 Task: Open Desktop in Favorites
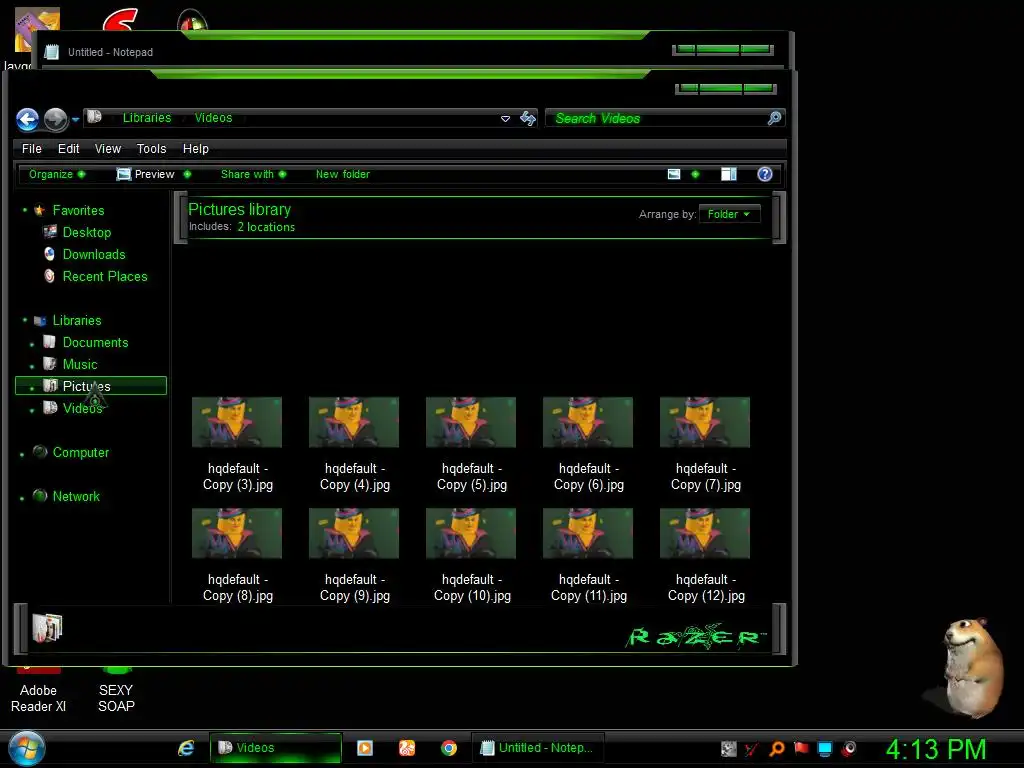(87, 232)
